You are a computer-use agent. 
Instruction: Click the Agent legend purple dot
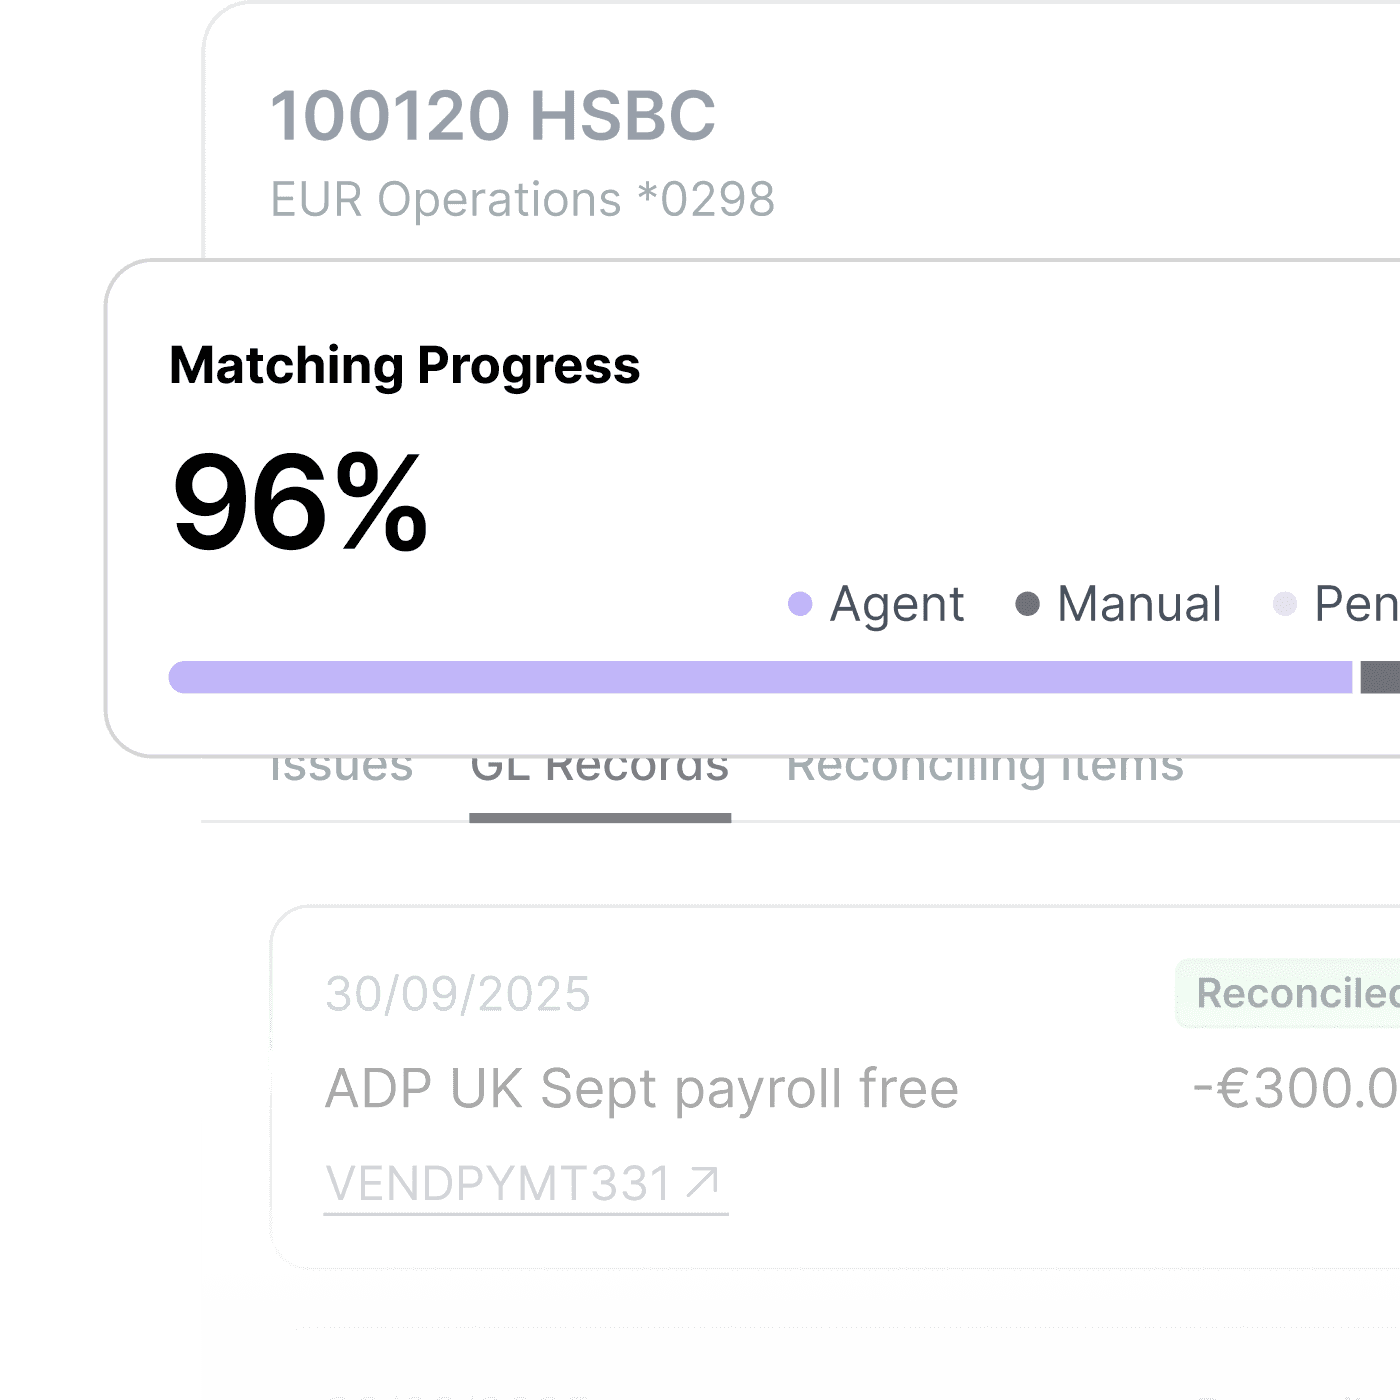click(800, 604)
